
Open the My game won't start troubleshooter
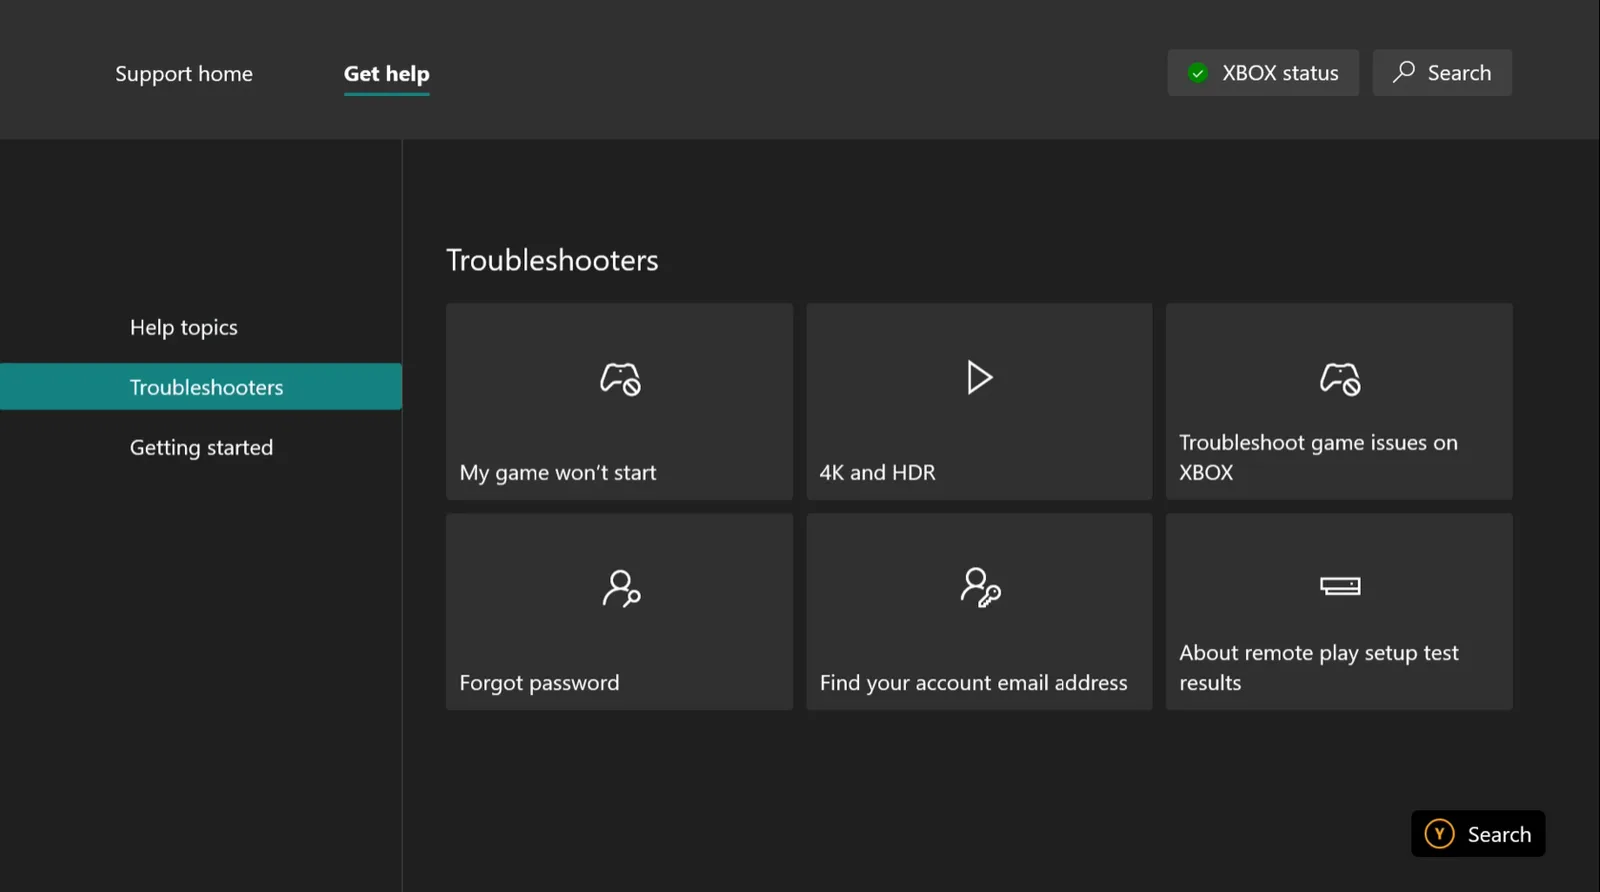coord(620,402)
